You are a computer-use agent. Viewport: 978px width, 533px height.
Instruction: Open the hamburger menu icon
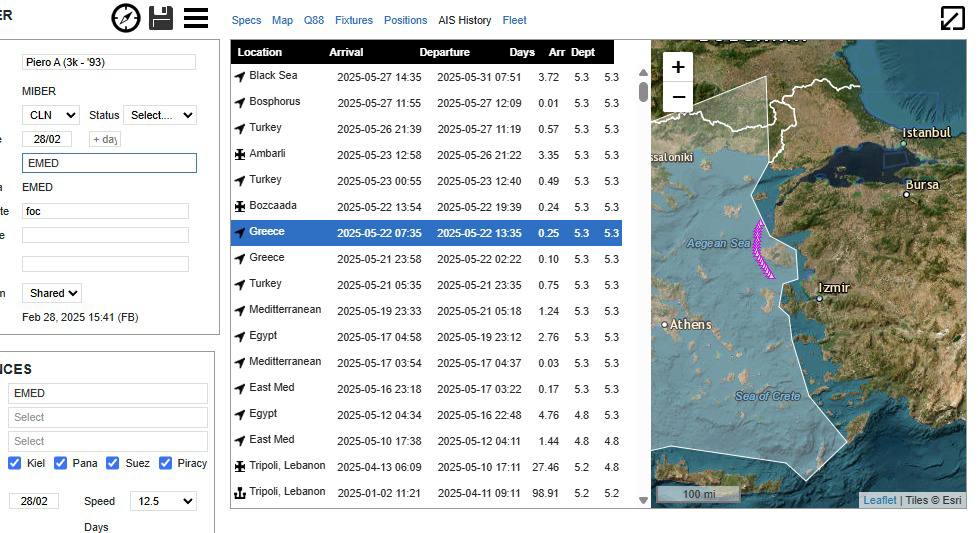tap(196, 18)
